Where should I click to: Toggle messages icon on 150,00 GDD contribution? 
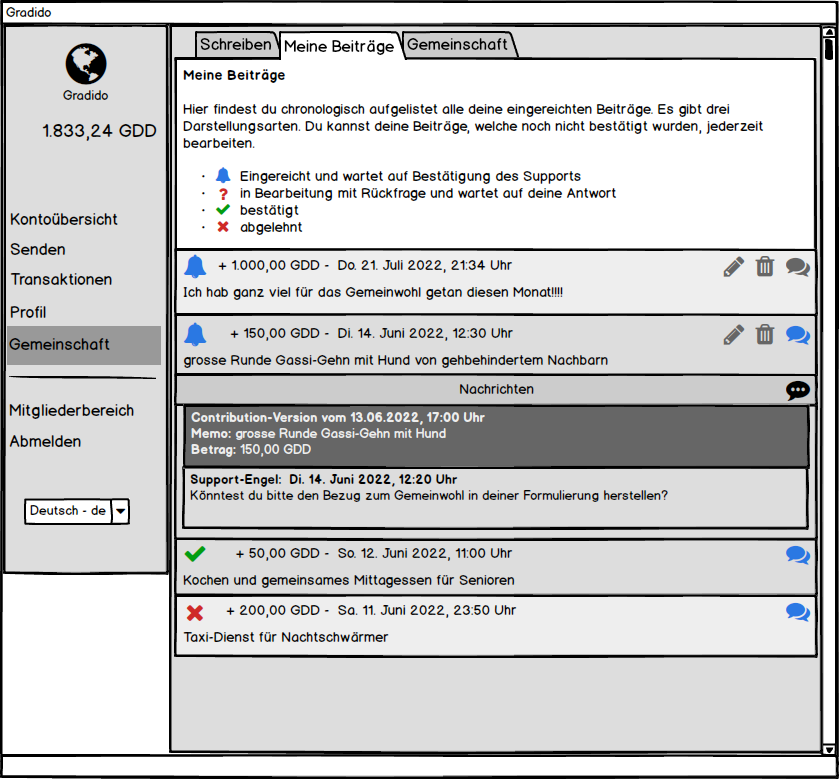(797, 335)
